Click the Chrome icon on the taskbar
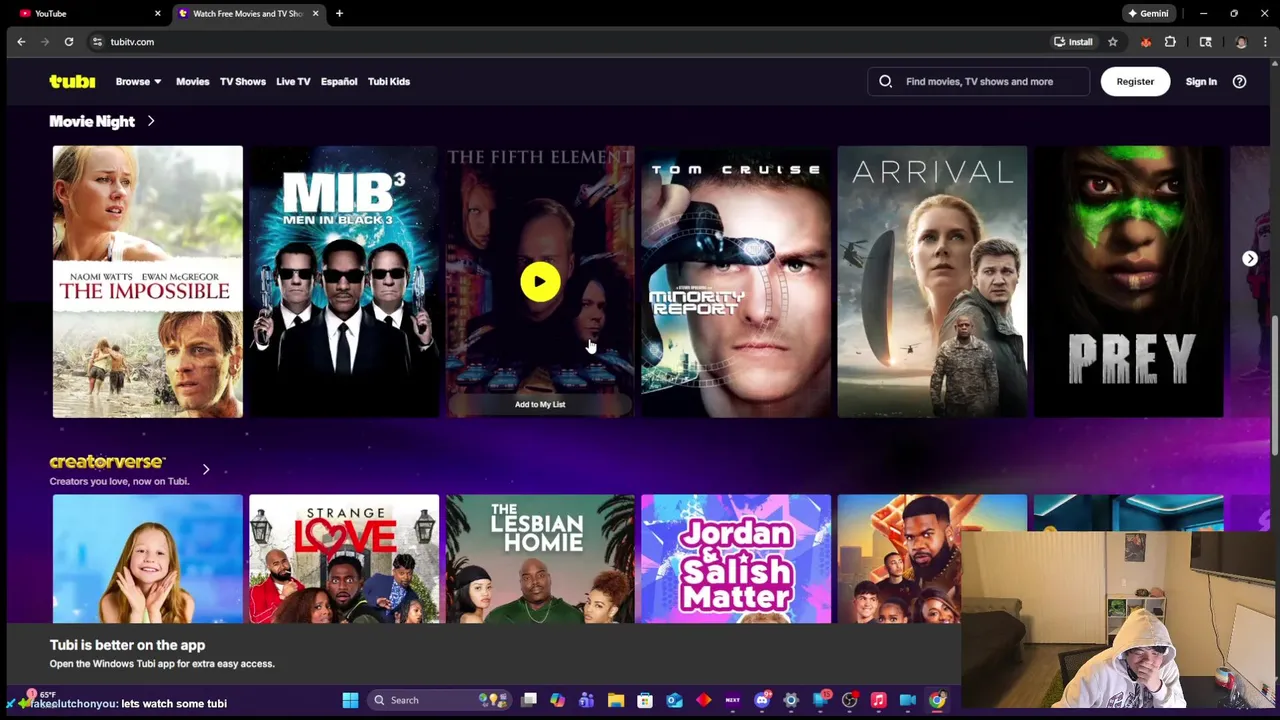This screenshot has width=1280, height=720. point(937,700)
